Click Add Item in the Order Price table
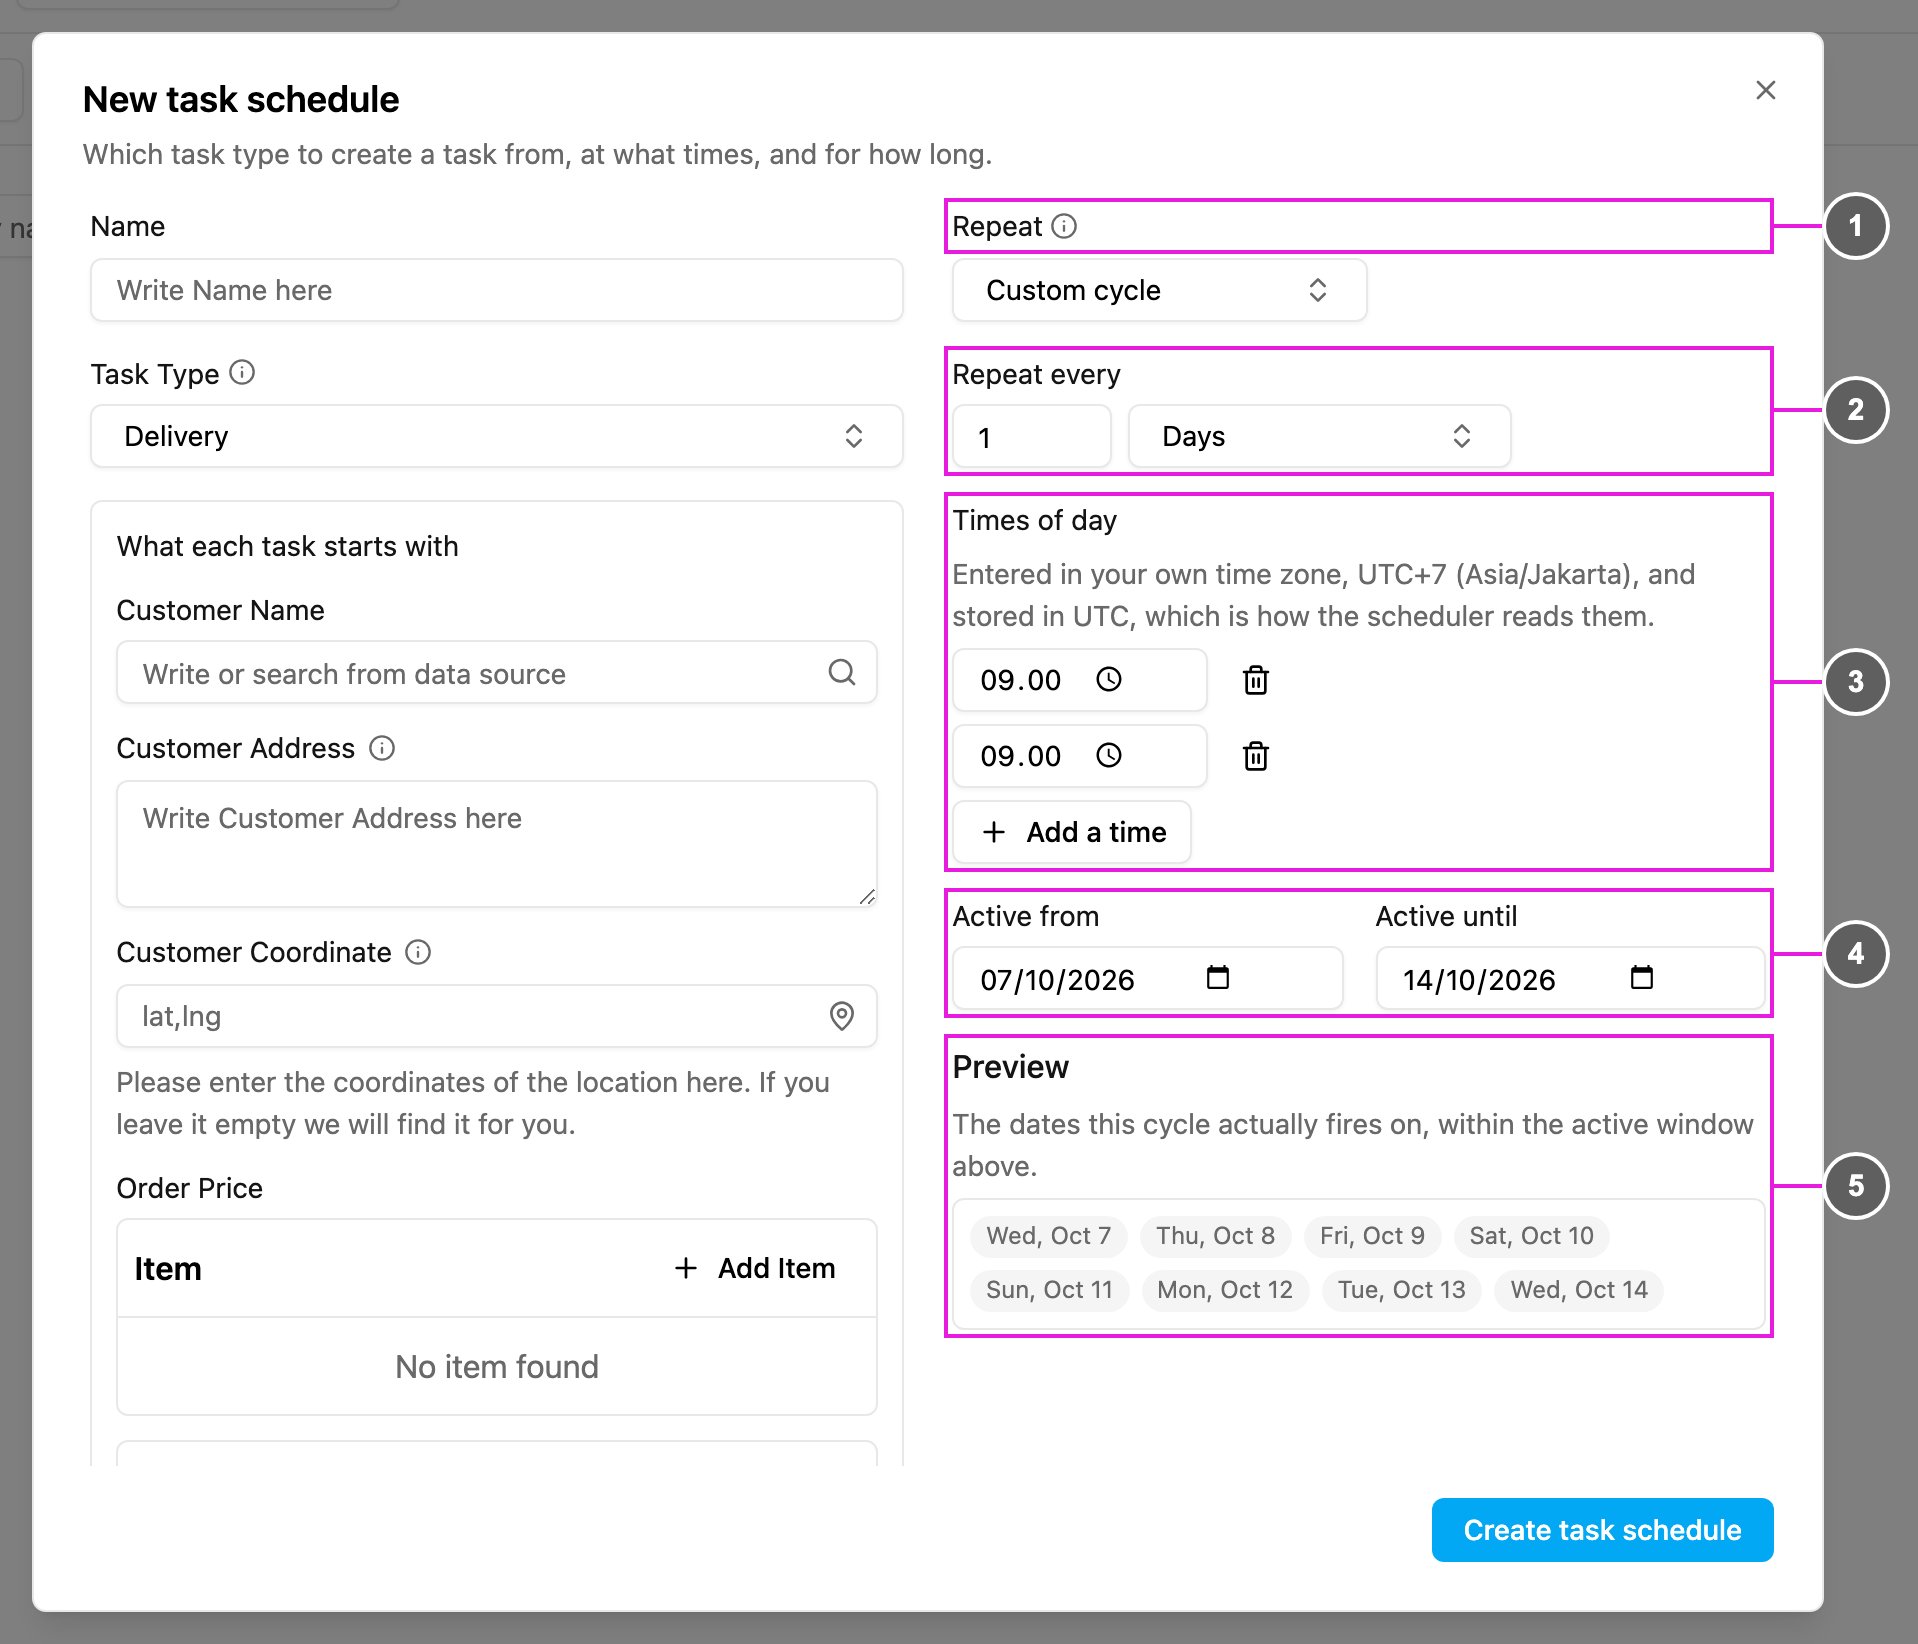 pos(755,1268)
